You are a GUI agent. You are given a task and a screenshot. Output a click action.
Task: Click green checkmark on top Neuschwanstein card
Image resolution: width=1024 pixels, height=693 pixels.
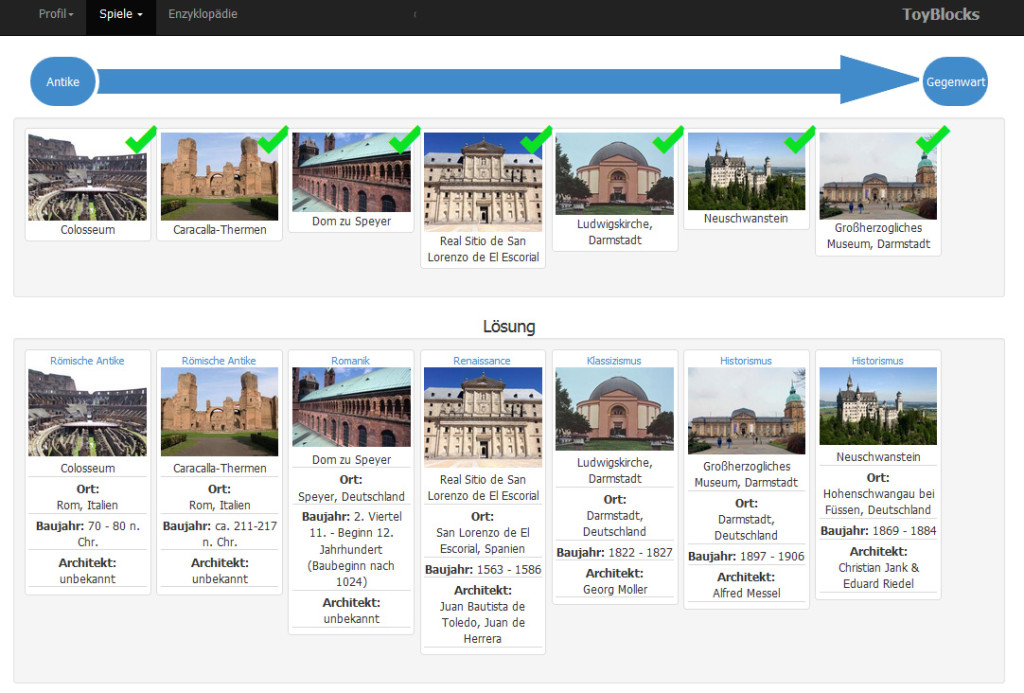click(800, 139)
